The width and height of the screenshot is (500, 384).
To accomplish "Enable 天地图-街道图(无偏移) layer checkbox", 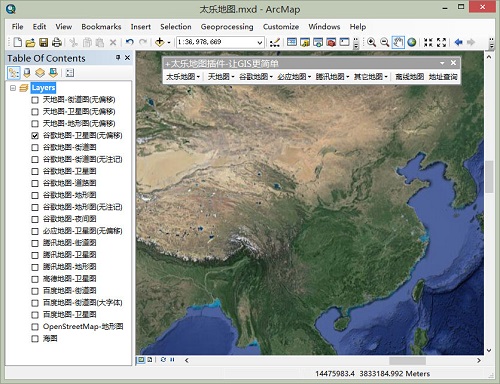I will [x=35, y=100].
